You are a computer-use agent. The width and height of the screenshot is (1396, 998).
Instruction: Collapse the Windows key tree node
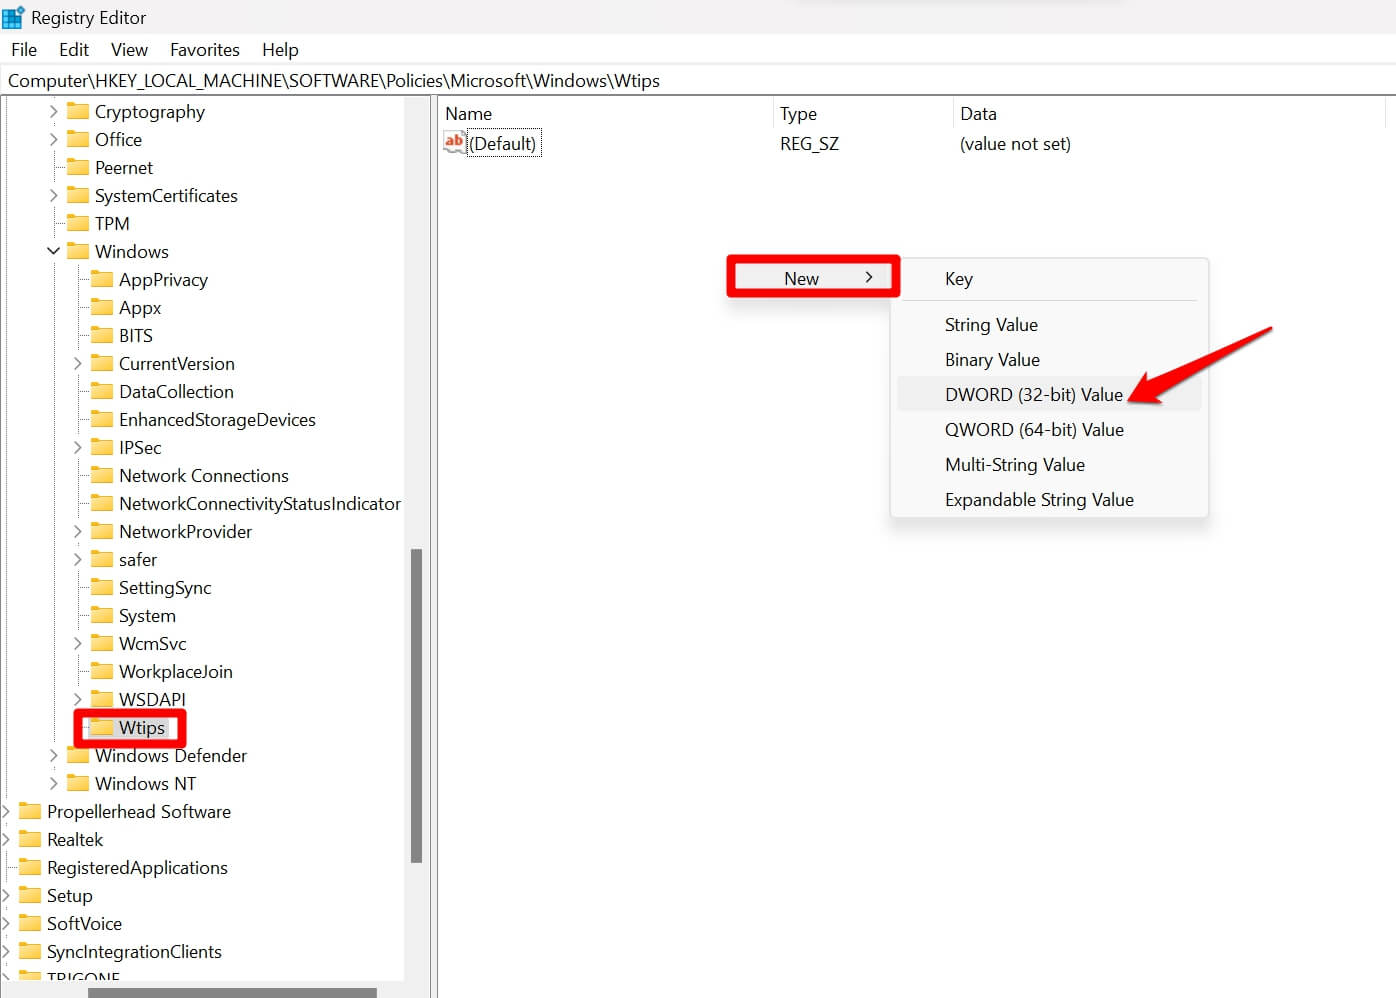click(54, 251)
